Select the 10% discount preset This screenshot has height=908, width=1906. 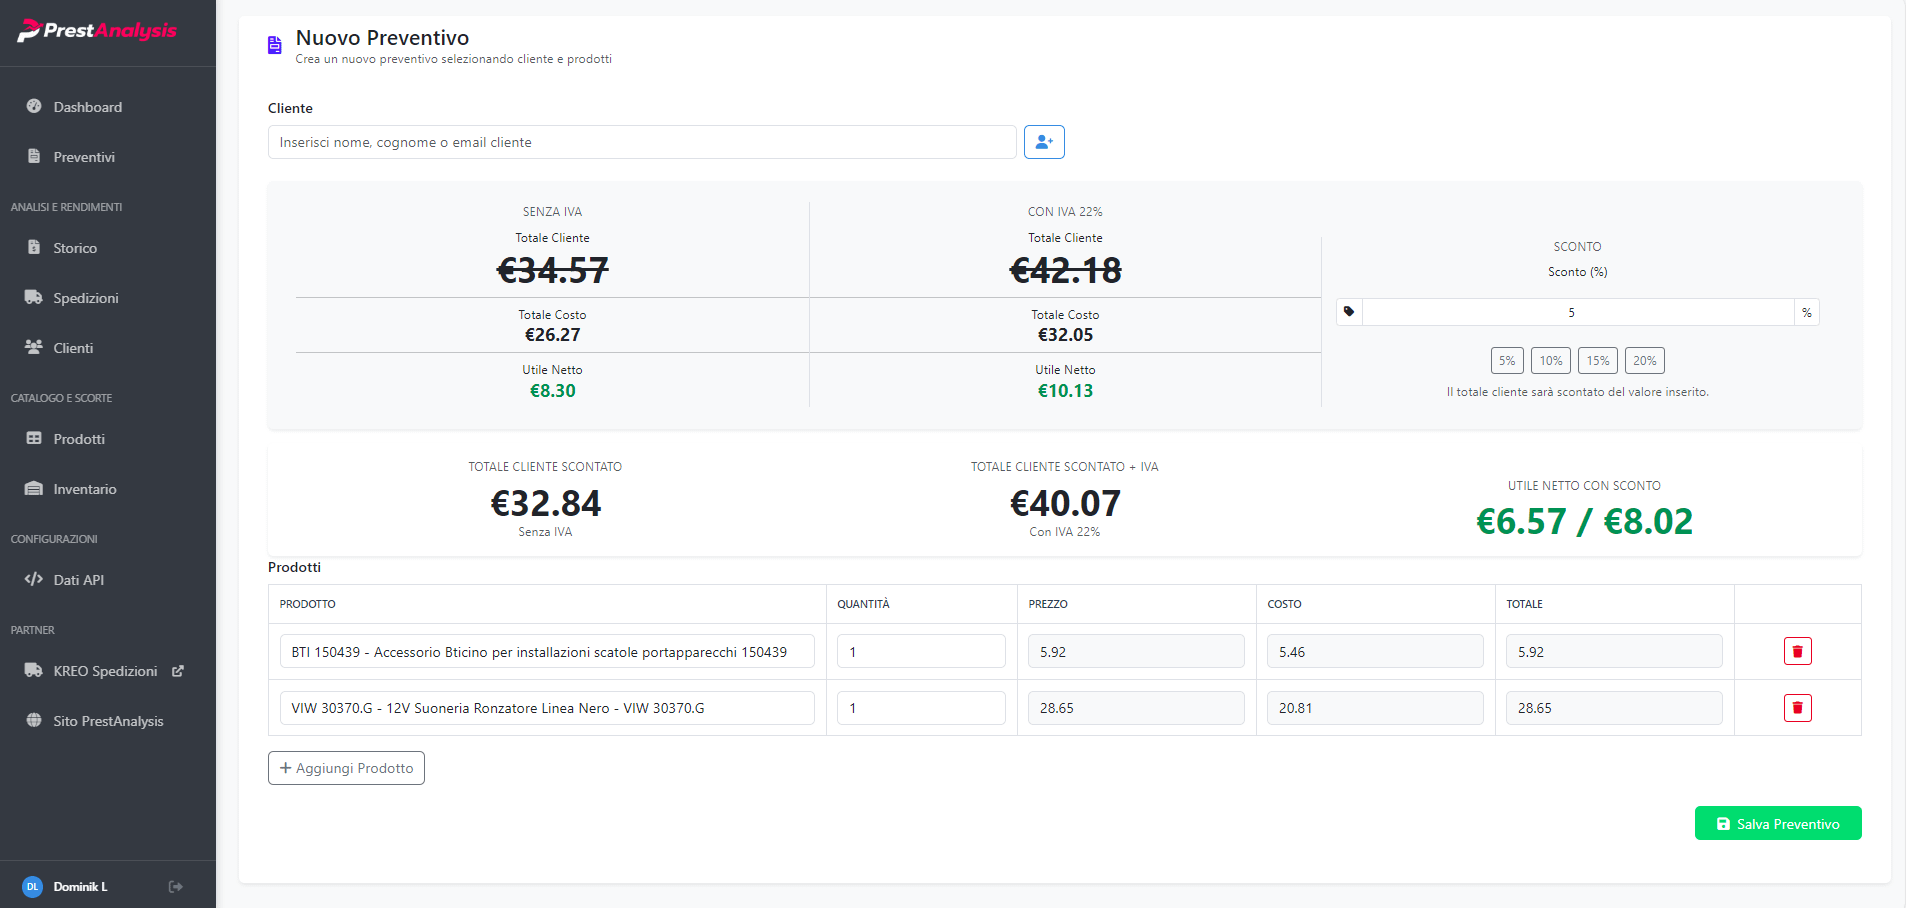pyautogui.click(x=1551, y=361)
